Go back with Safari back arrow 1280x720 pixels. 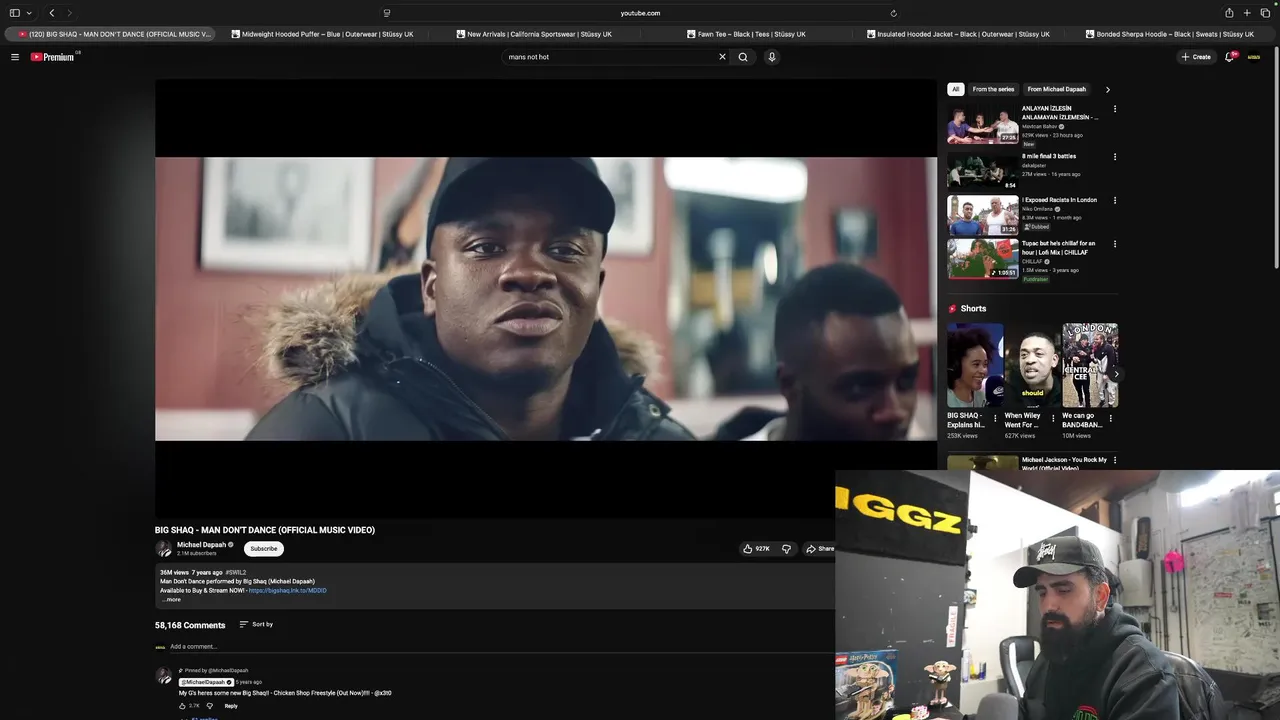tap(52, 13)
